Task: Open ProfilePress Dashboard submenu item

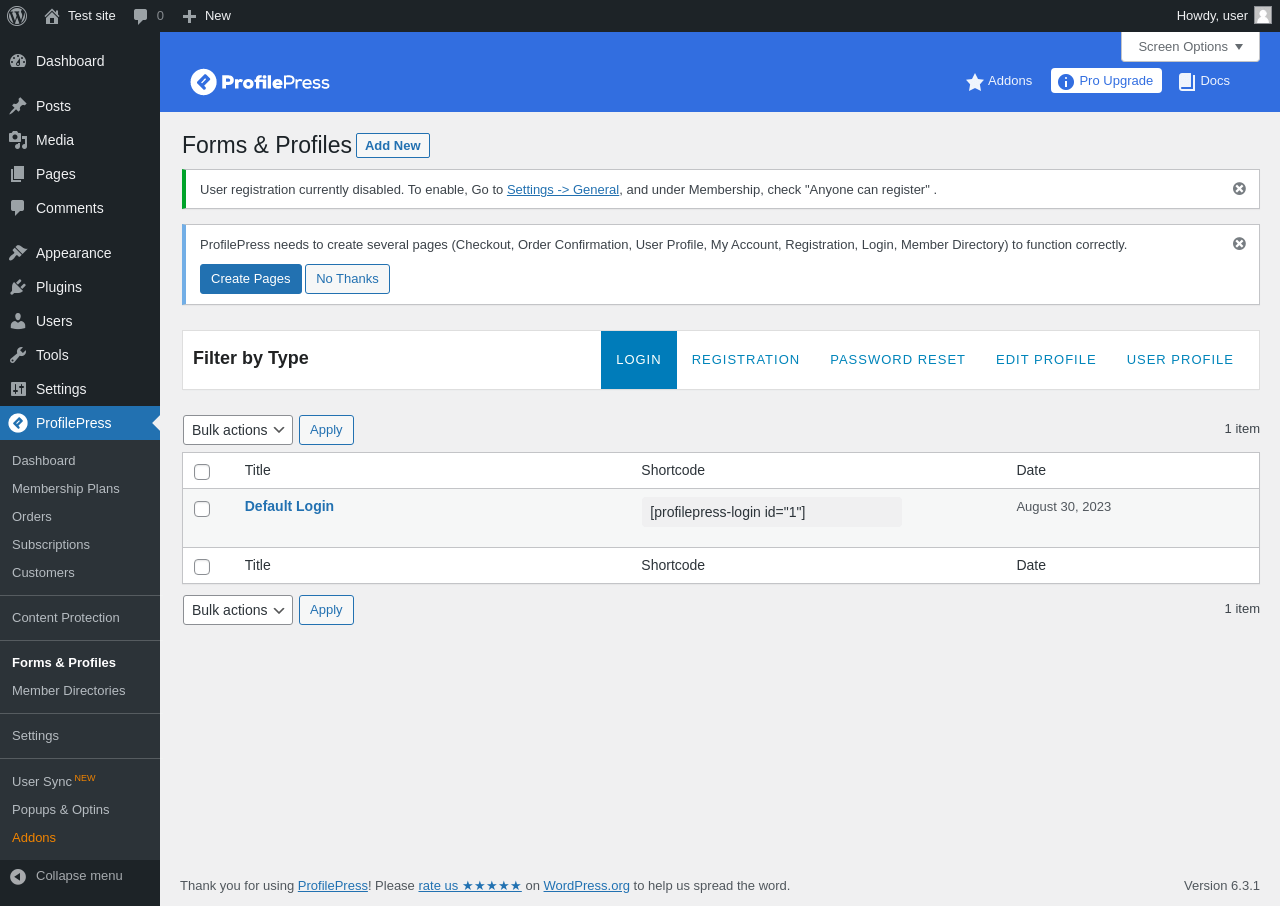Action: (44, 461)
